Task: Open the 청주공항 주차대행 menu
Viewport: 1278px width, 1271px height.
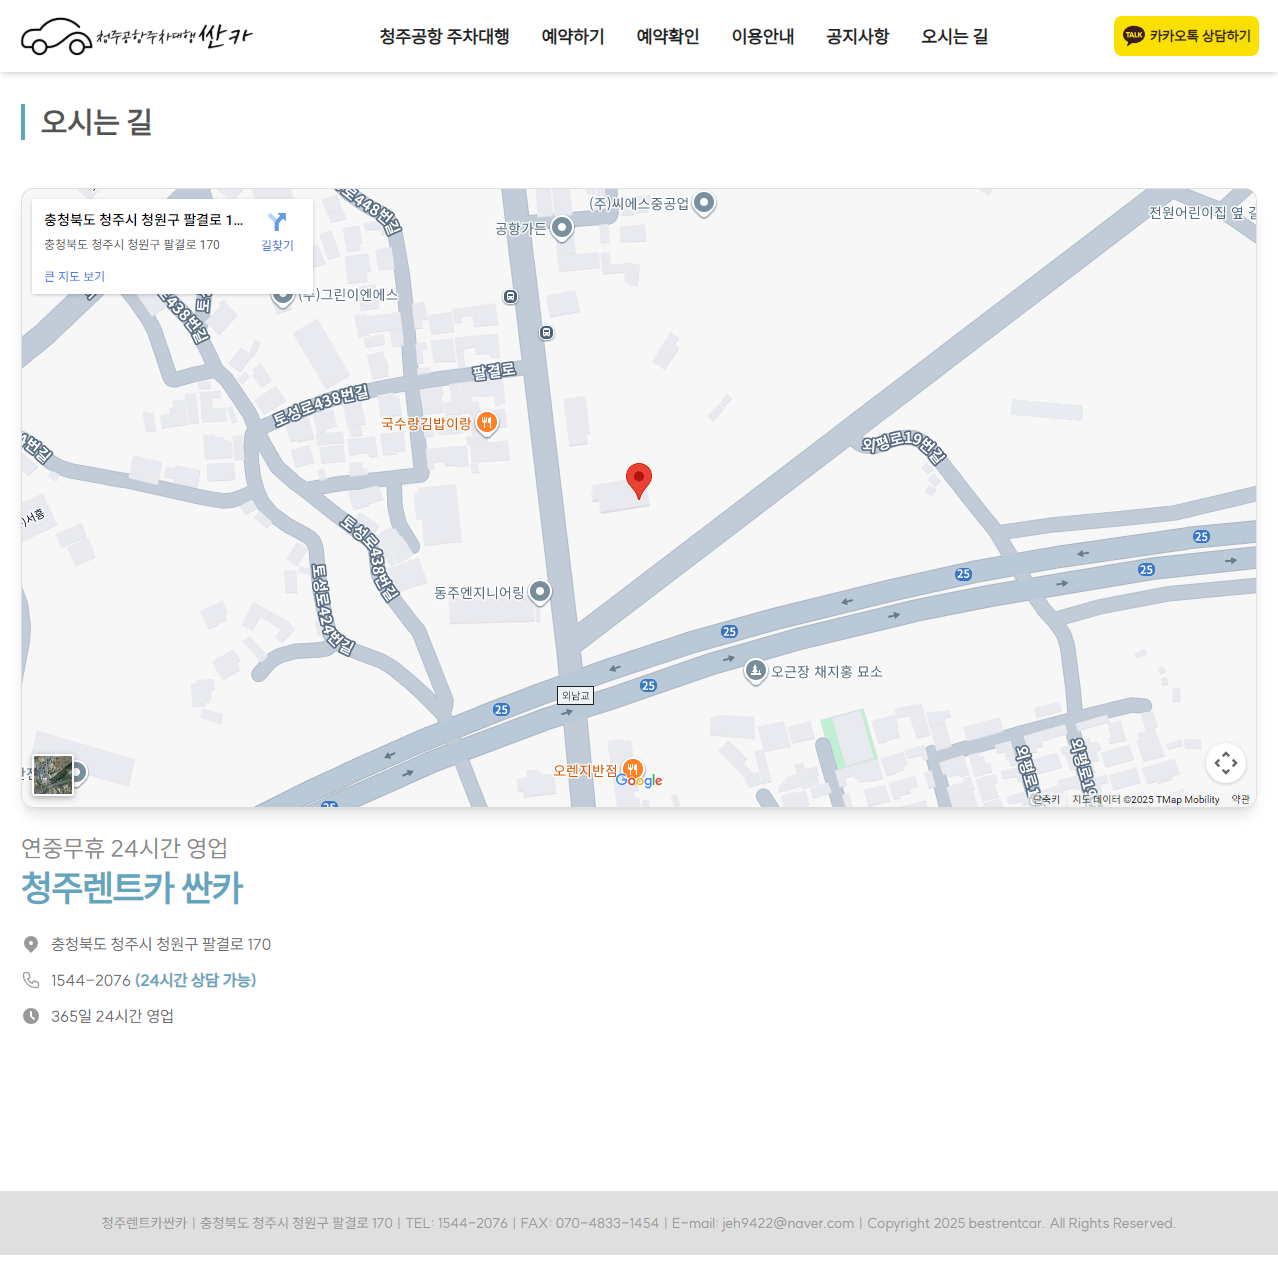Action: (x=445, y=36)
